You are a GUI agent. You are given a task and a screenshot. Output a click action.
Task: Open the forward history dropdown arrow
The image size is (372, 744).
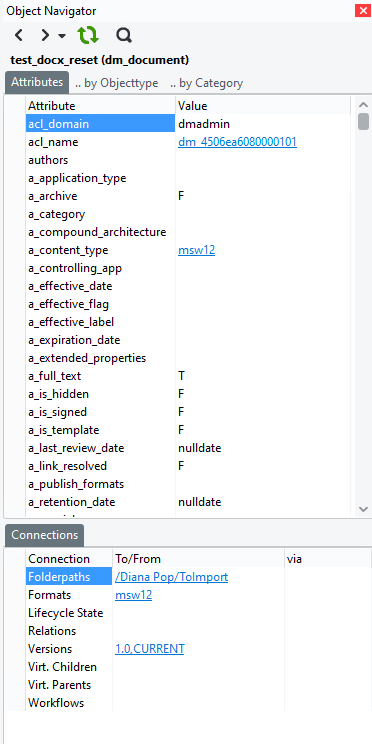[x=62, y=36]
